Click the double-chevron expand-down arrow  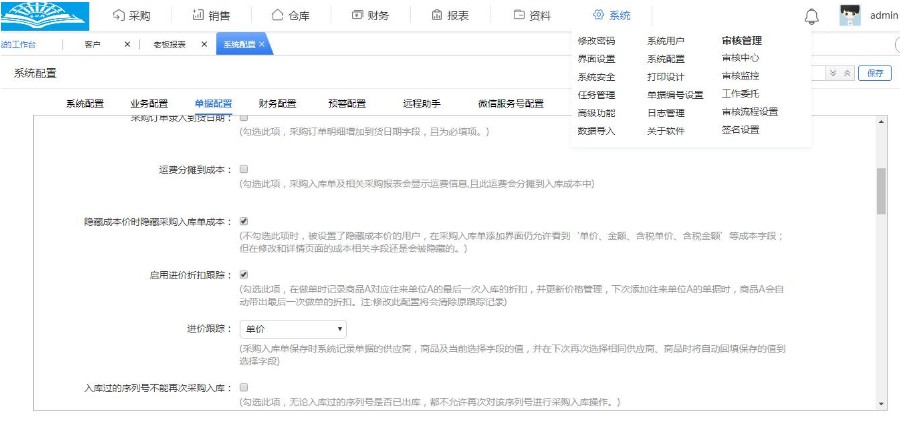tap(835, 73)
